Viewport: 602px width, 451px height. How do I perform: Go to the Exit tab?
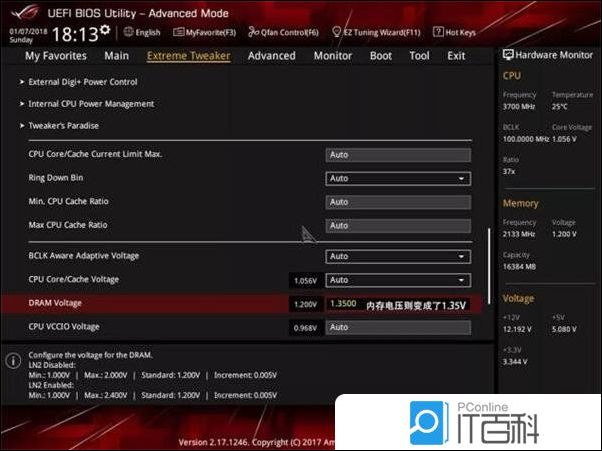coord(456,56)
